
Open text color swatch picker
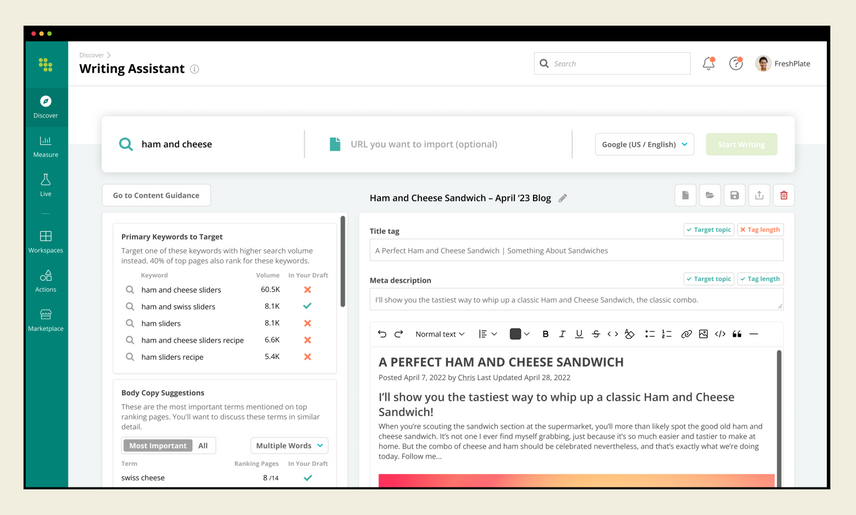519,334
